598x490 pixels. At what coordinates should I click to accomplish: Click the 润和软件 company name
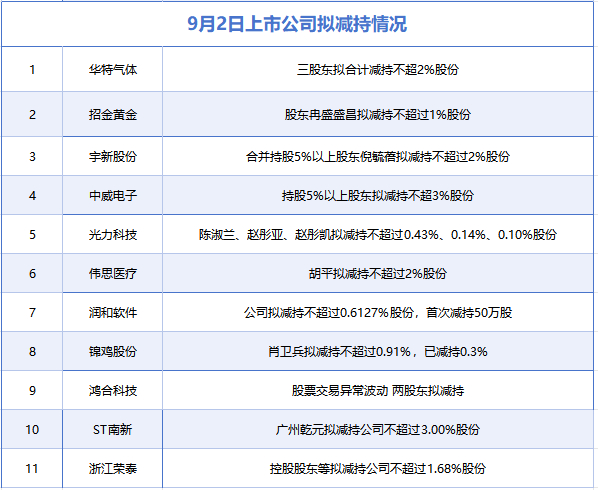[113, 313]
